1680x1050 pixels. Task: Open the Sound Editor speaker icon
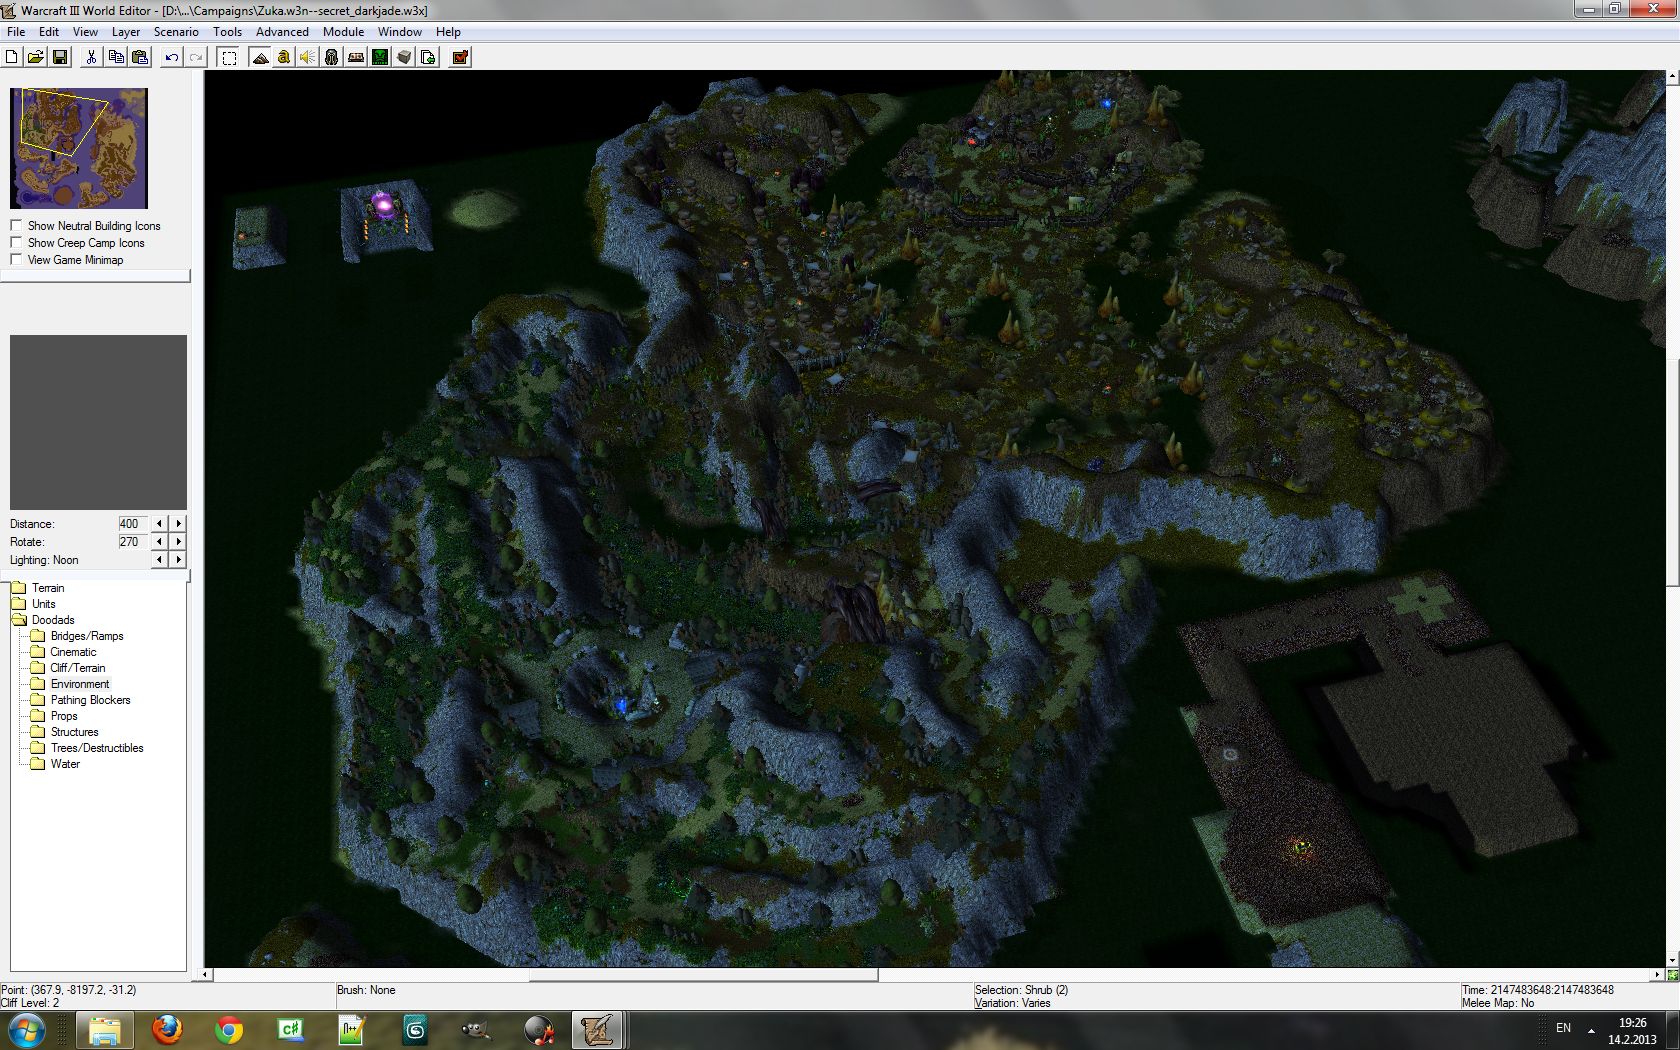pyautogui.click(x=308, y=57)
